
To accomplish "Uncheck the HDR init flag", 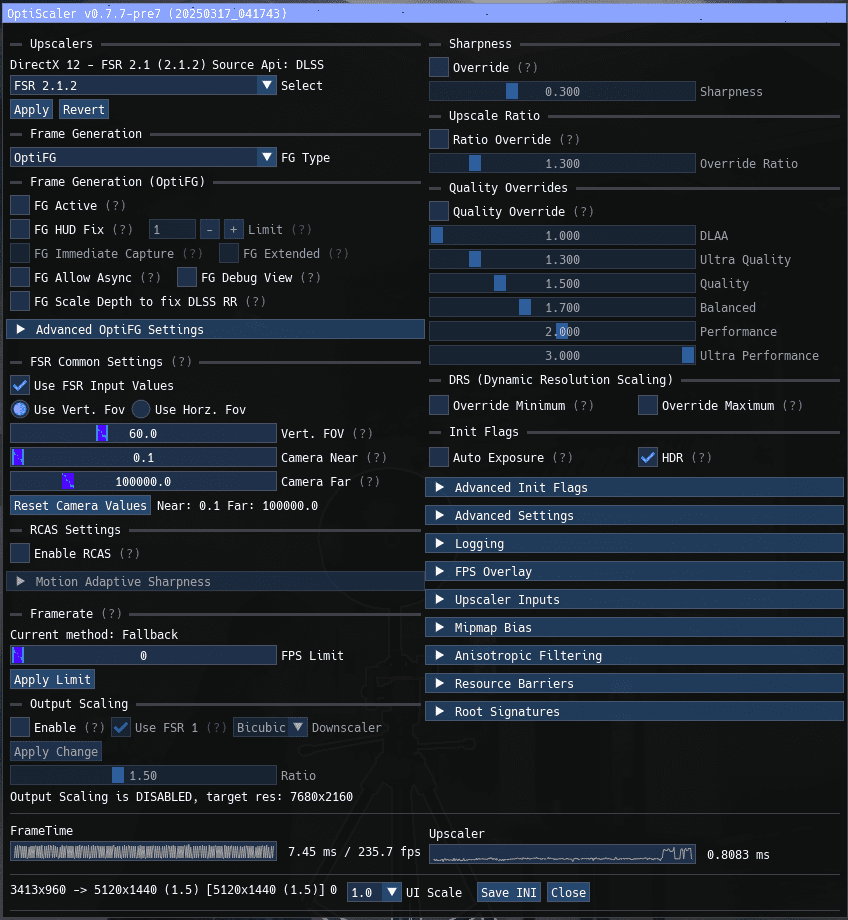I will point(648,457).
